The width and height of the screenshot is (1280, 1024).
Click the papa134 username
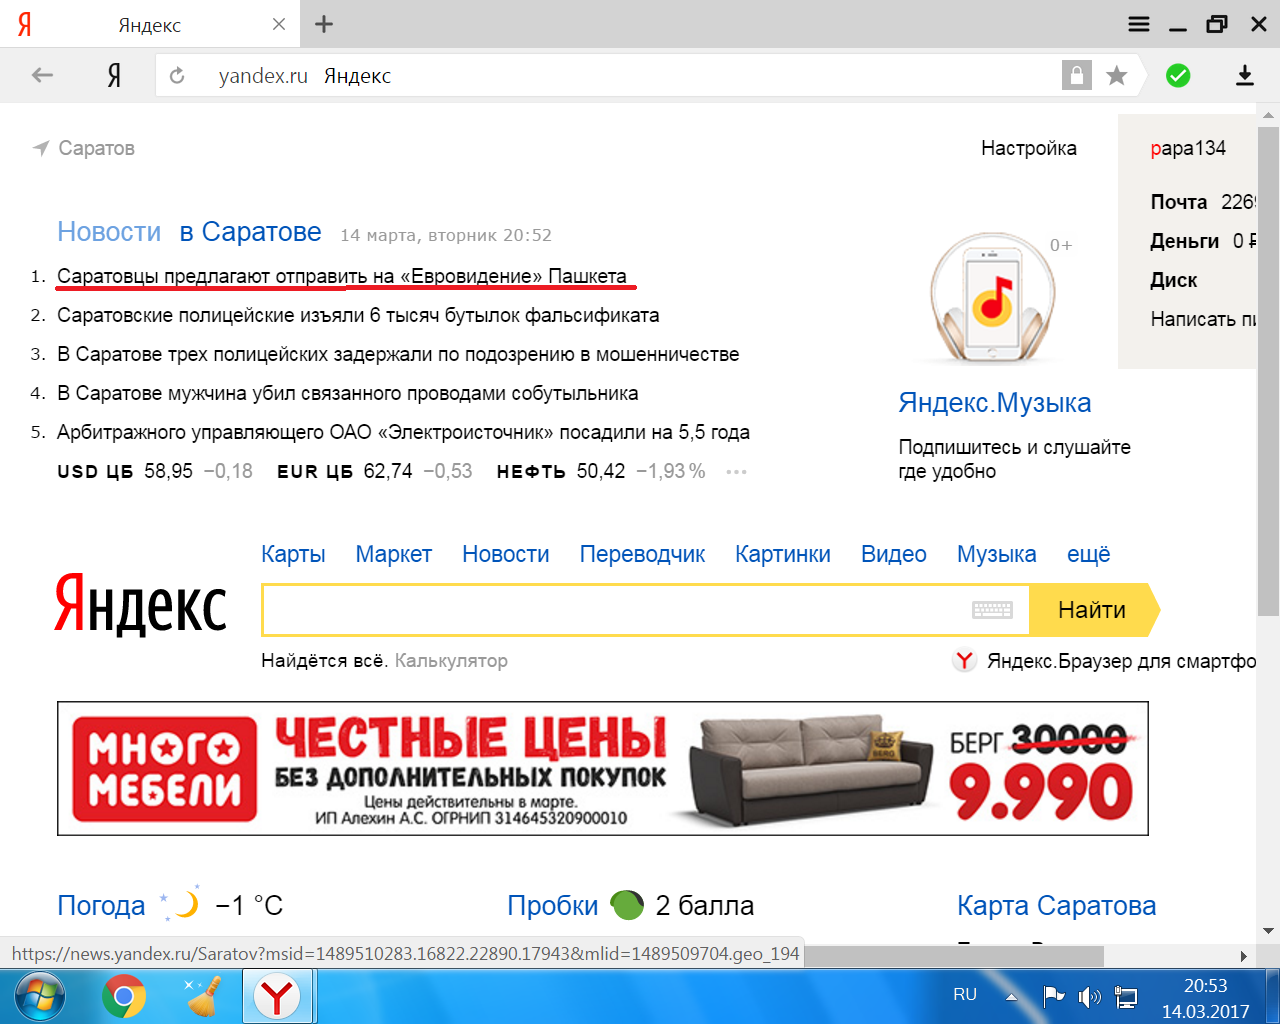coord(1188,148)
